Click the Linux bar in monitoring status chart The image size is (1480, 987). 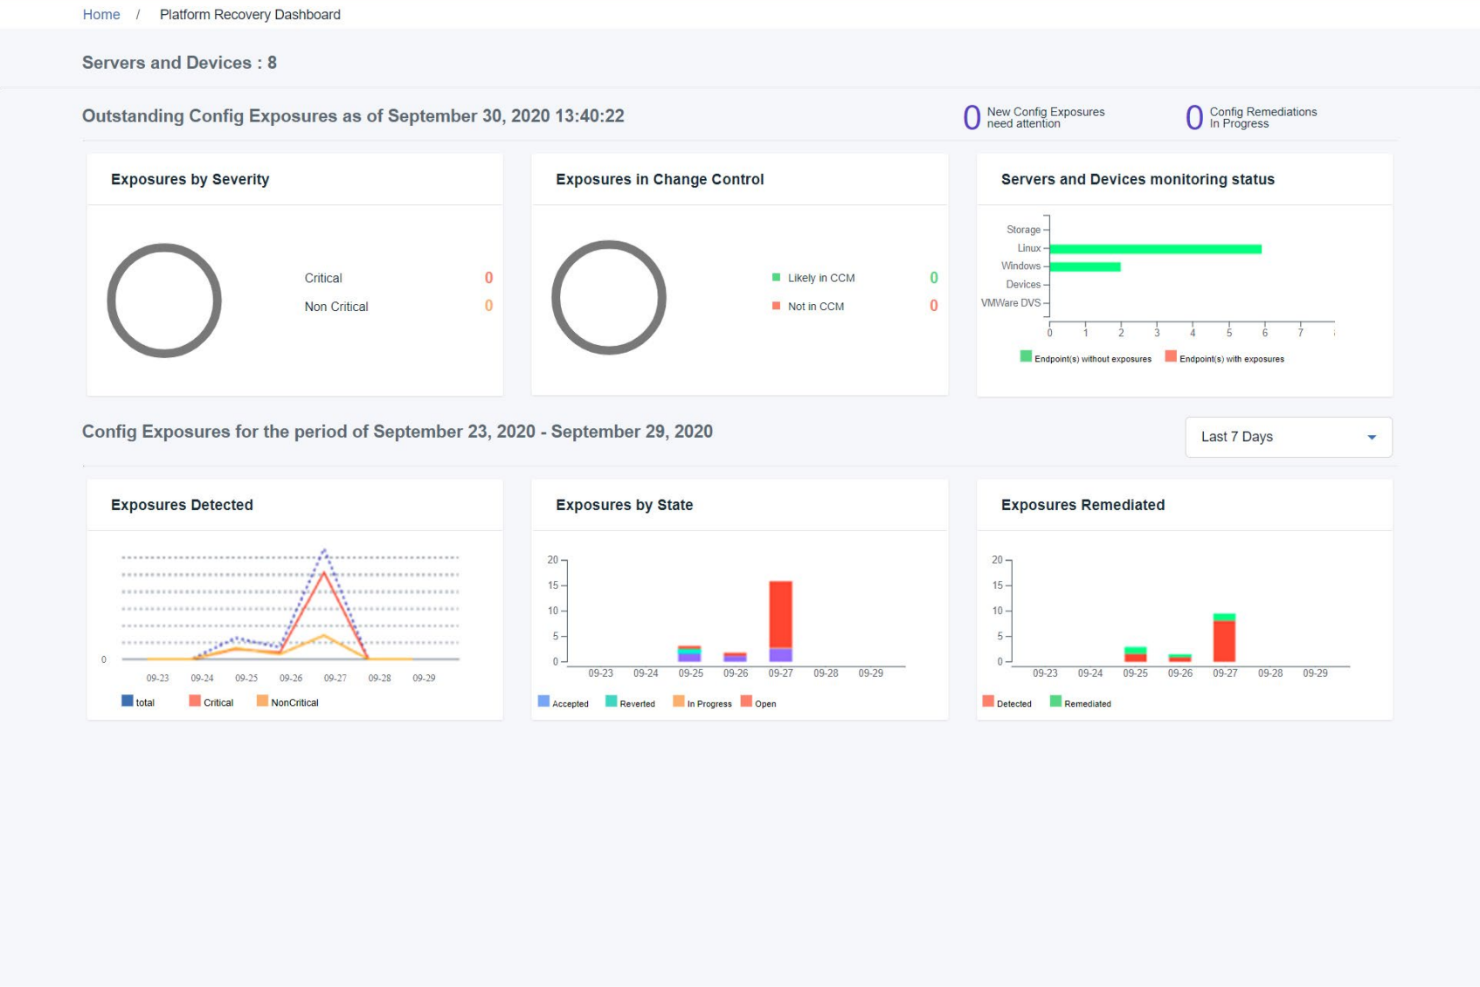tap(1155, 247)
